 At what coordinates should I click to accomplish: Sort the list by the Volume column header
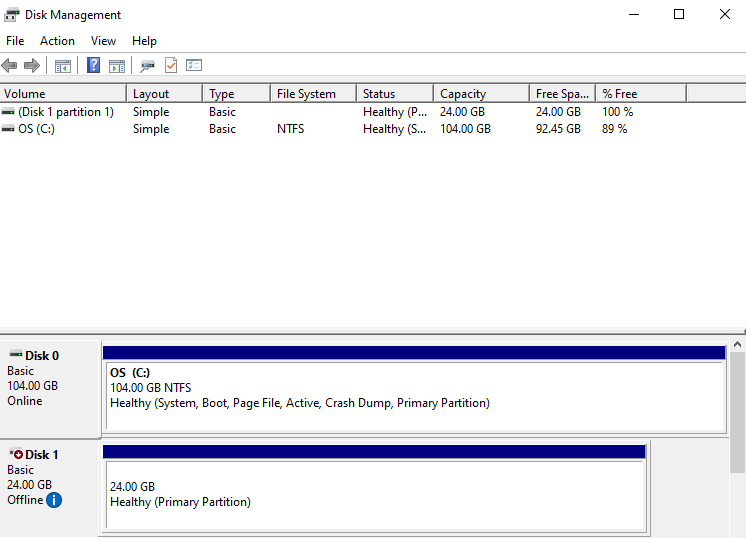click(60, 94)
